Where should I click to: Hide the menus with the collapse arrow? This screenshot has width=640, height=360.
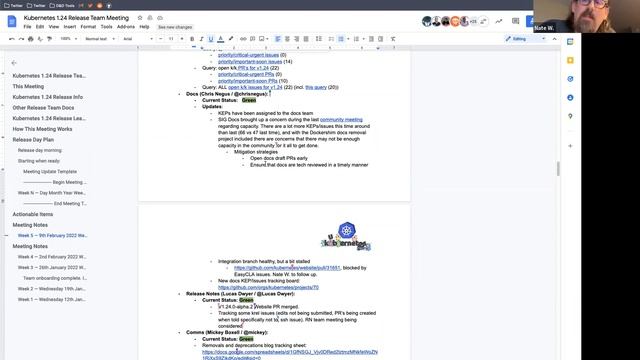click(554, 39)
